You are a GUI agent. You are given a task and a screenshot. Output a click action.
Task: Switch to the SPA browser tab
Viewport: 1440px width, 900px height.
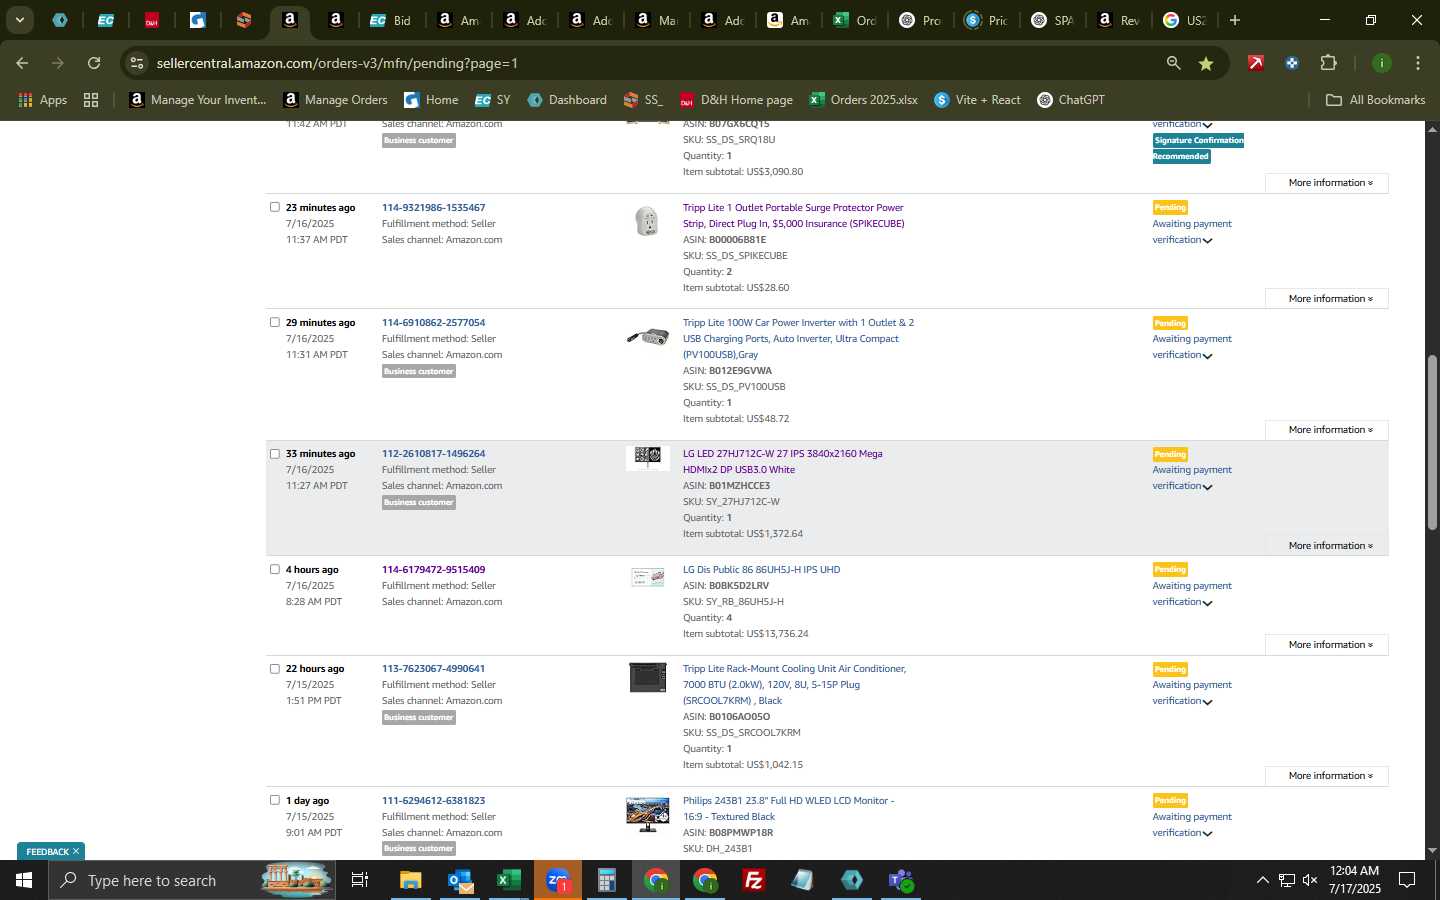click(1053, 20)
